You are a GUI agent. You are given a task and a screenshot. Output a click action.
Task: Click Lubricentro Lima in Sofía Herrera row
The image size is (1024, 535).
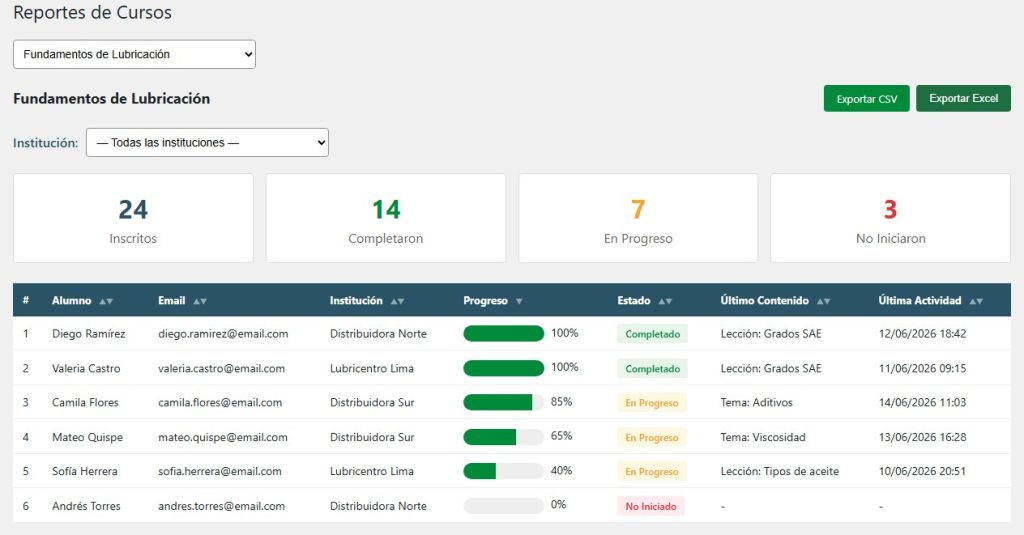(x=372, y=471)
